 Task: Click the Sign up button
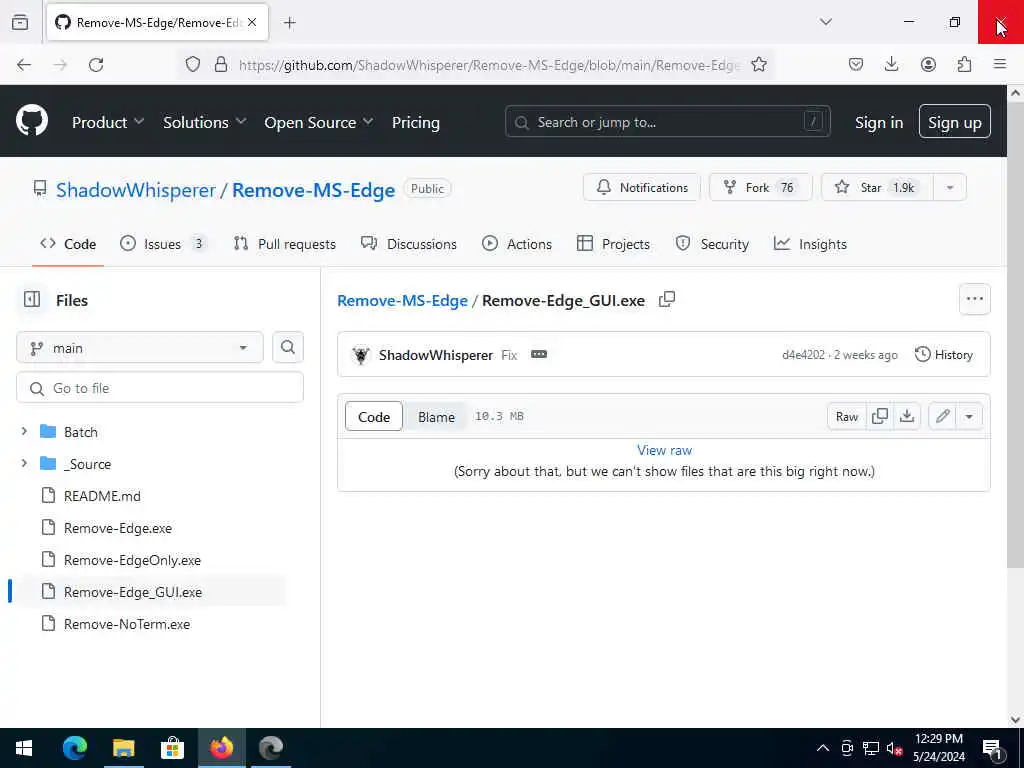click(954, 121)
